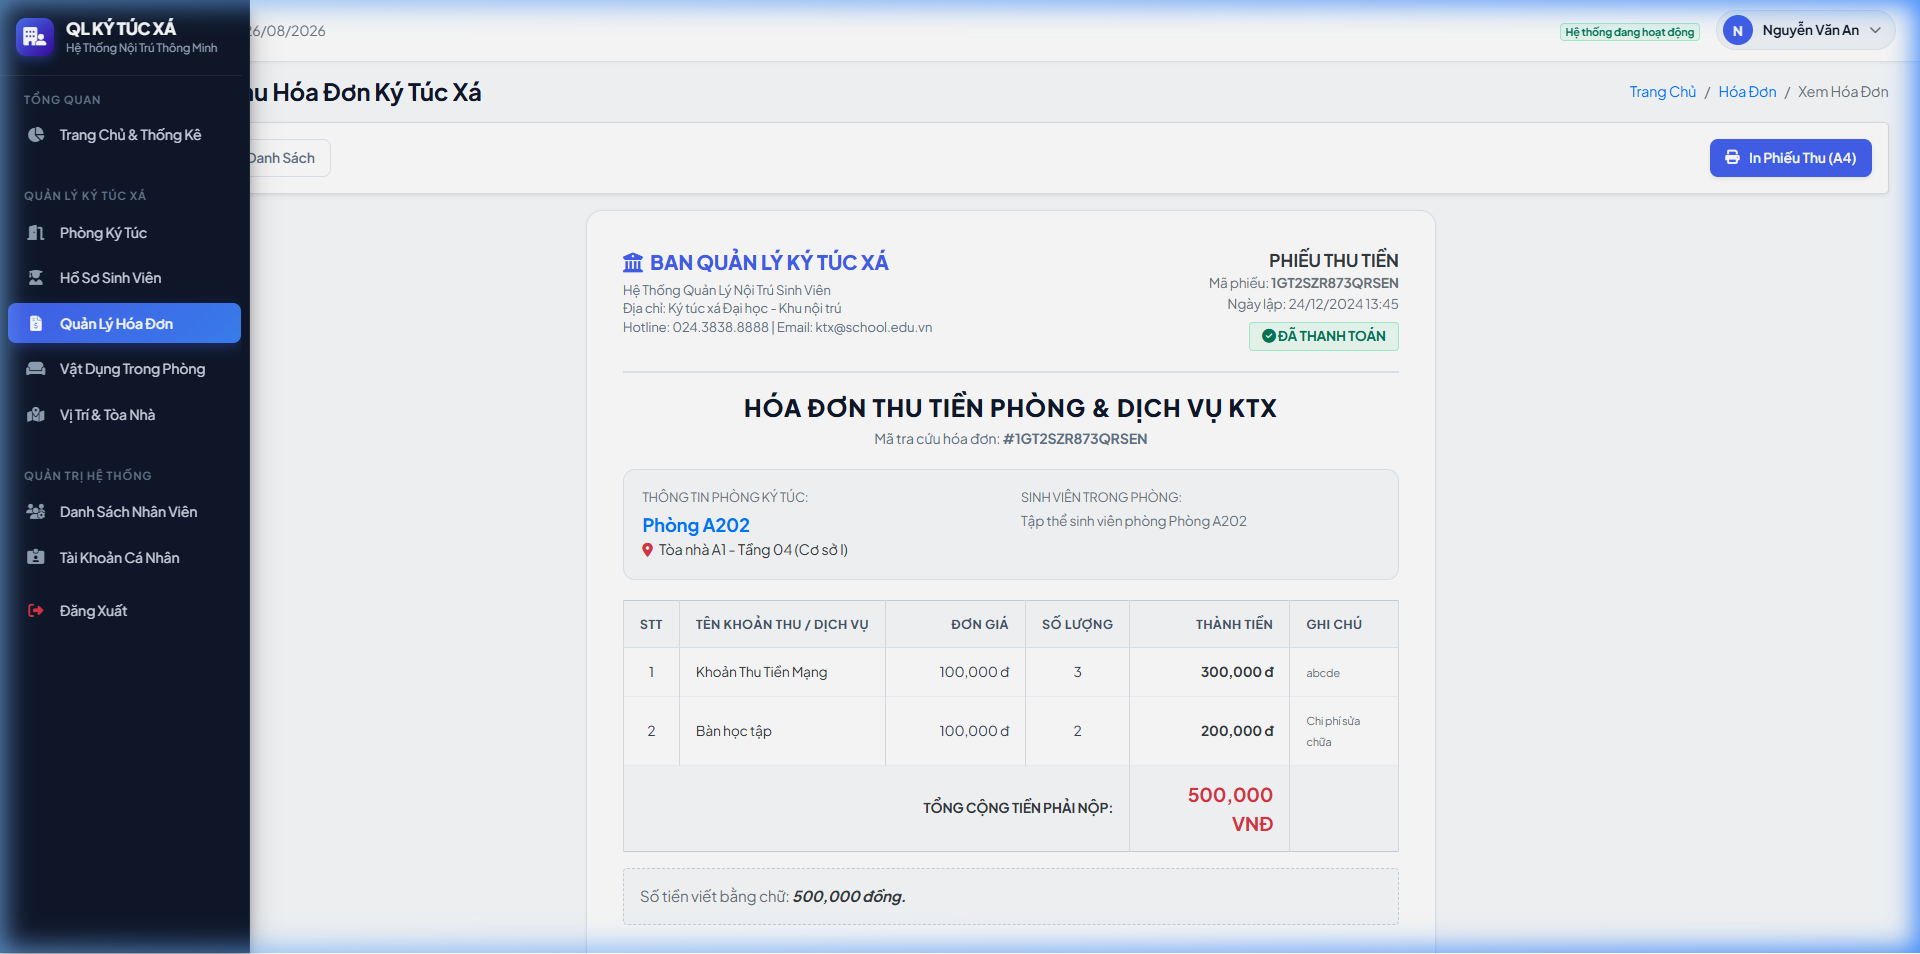Go to Vật Dụng Trong Phòng page
Screen dimensions: 1920x954
pyautogui.click(x=125, y=369)
